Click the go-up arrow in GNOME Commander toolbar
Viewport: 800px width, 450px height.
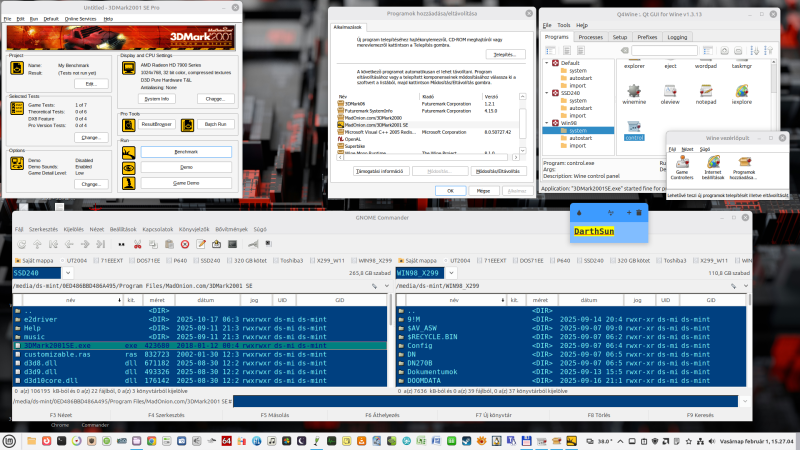click(37, 244)
